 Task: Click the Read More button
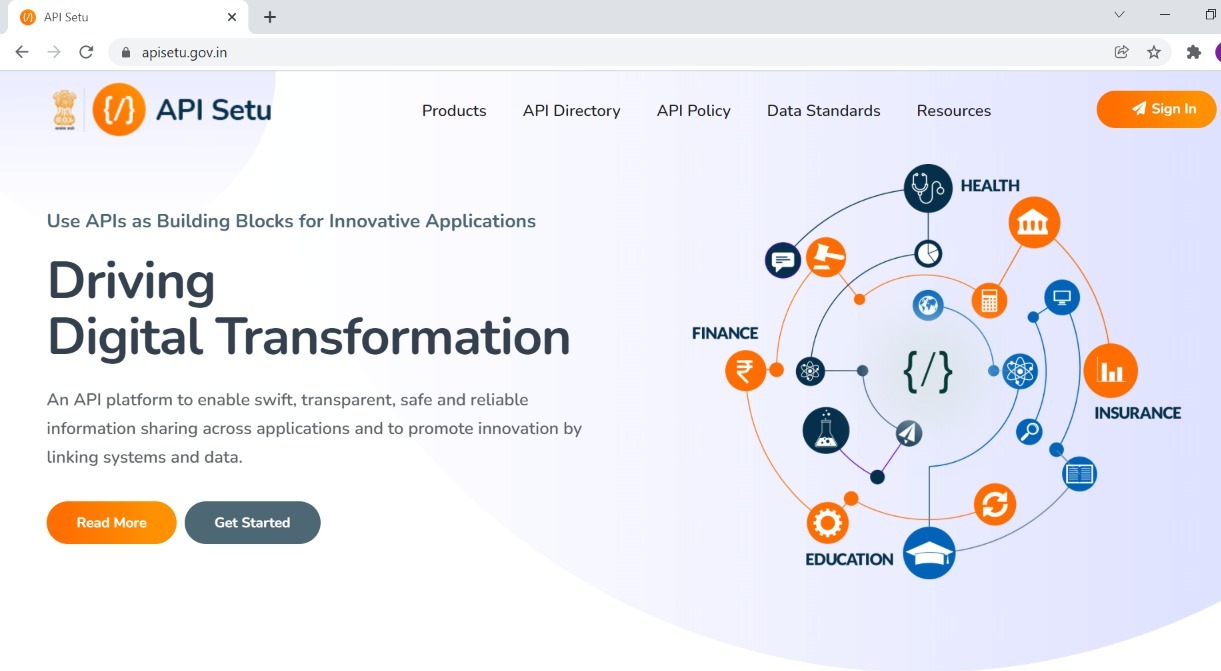click(x=112, y=522)
